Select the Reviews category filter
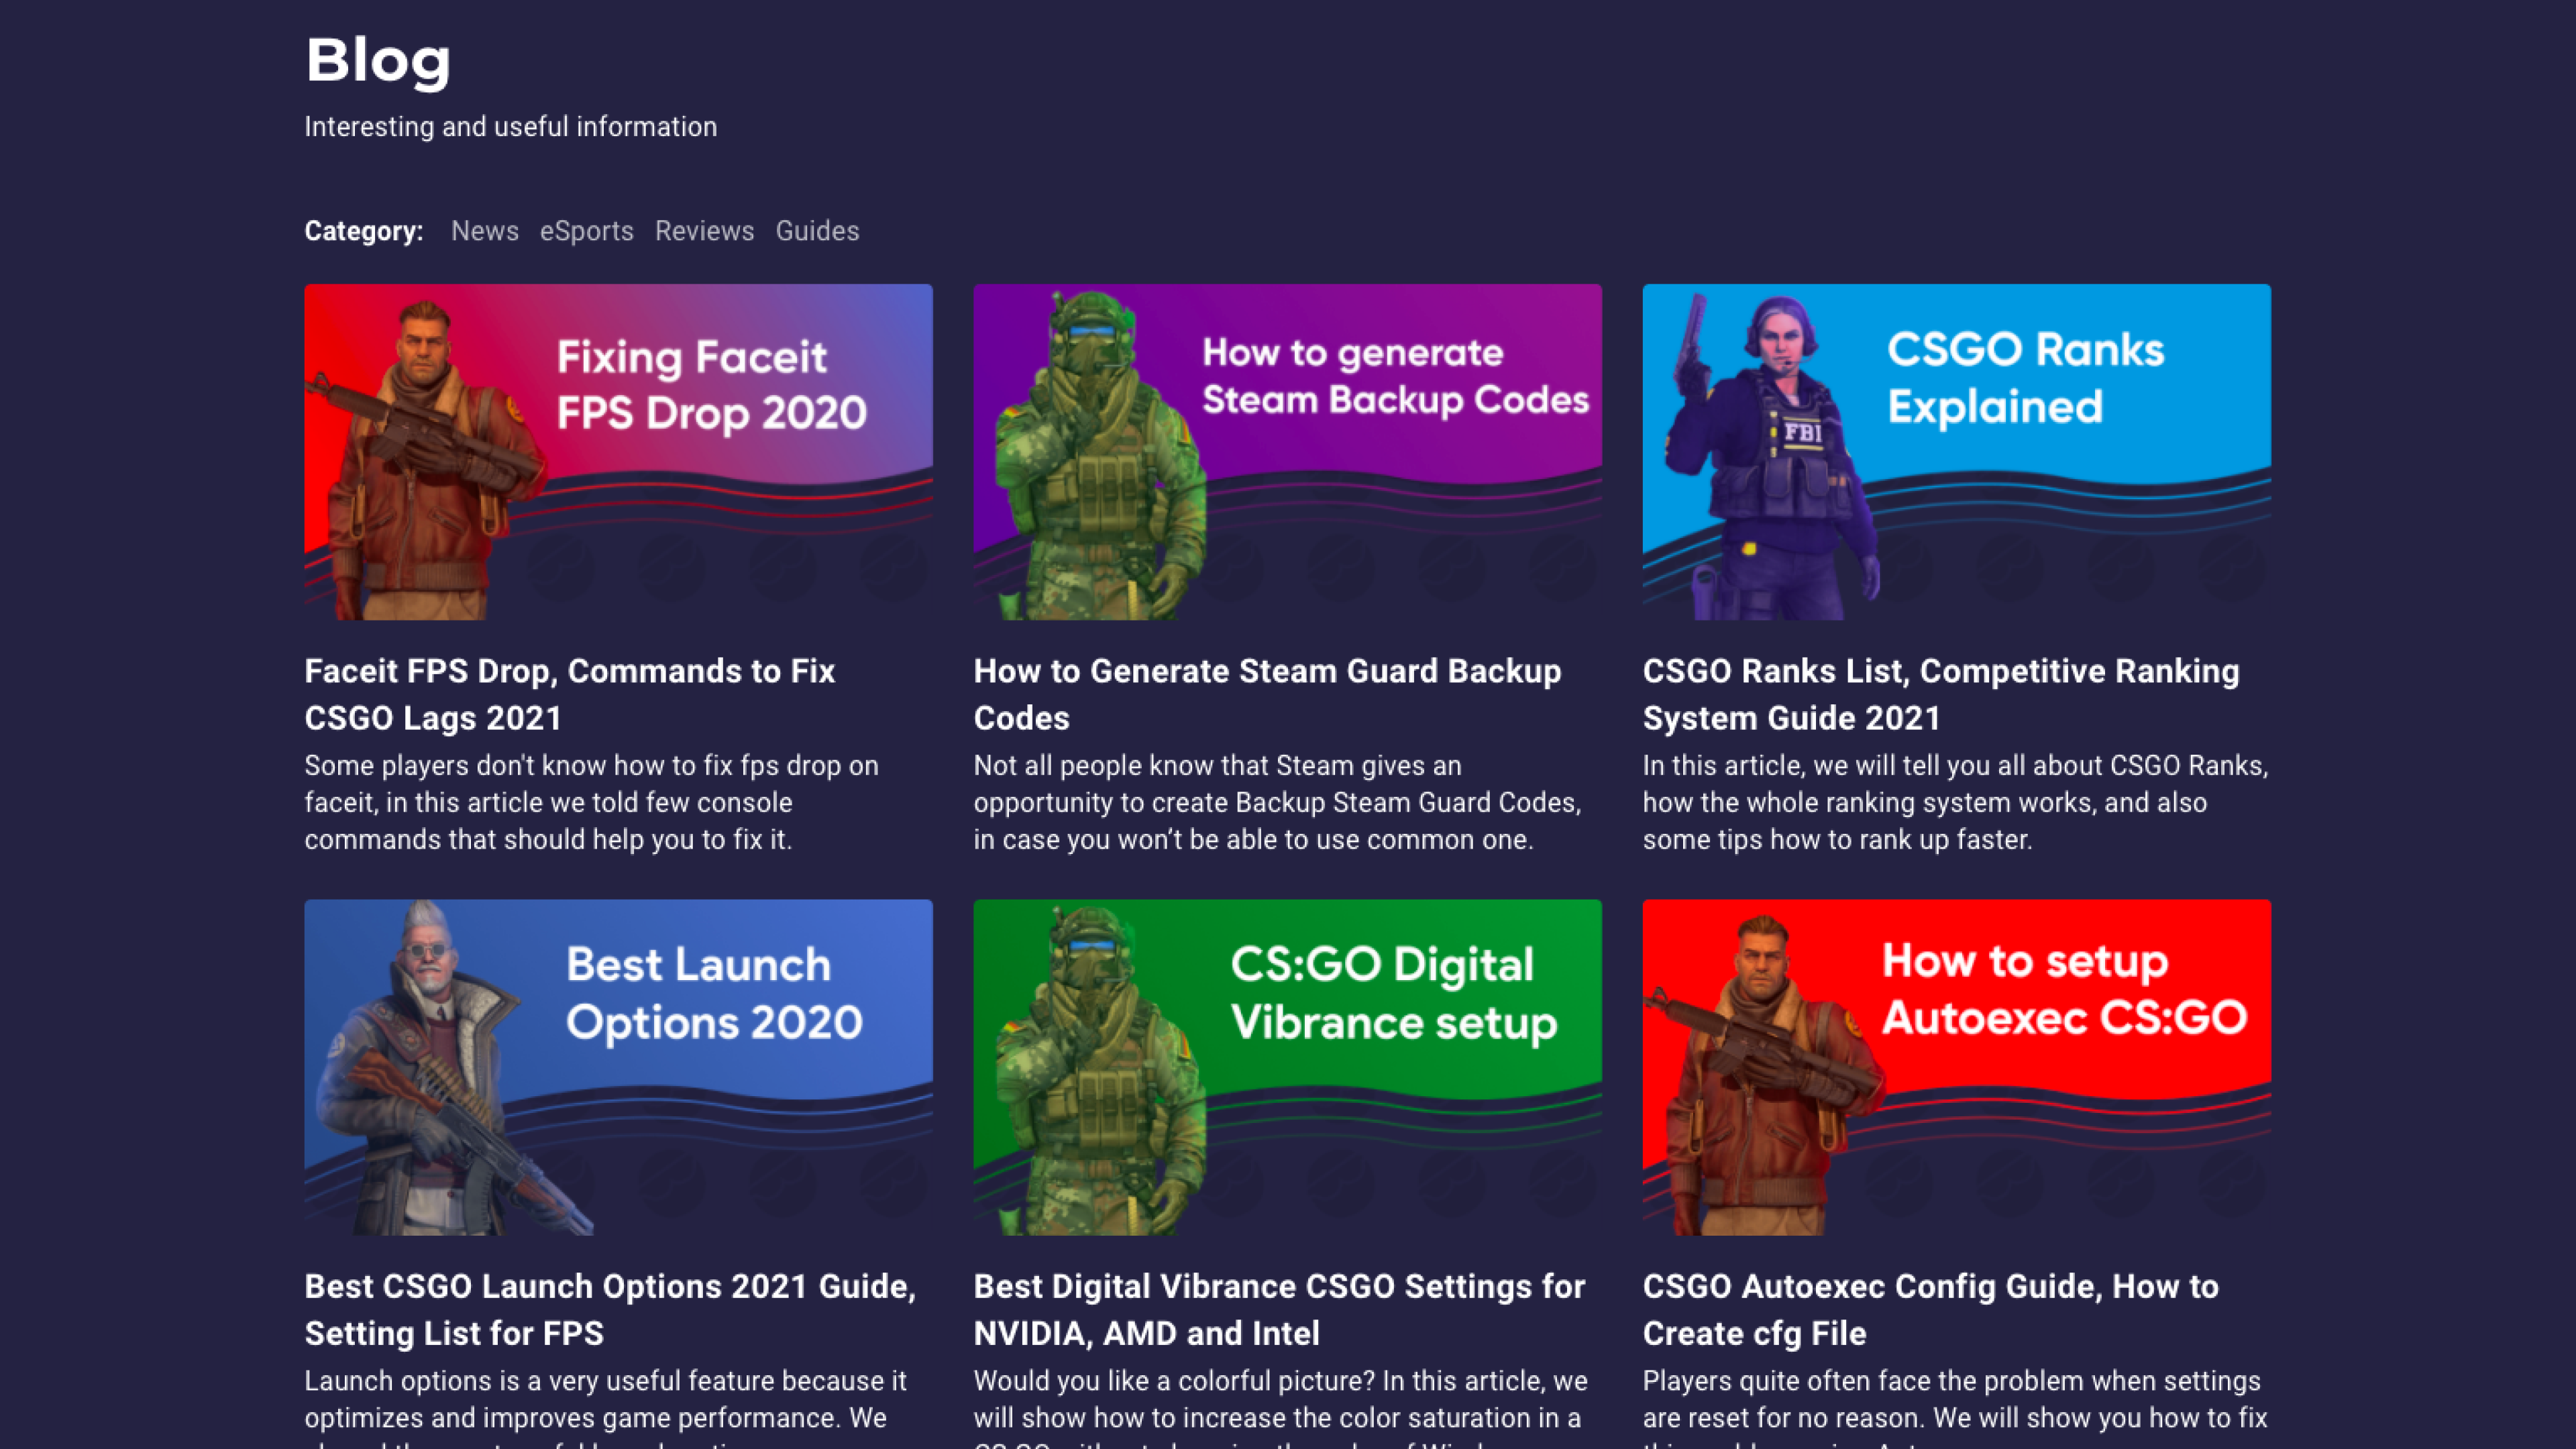This screenshot has height=1449, width=2576. tap(704, 231)
